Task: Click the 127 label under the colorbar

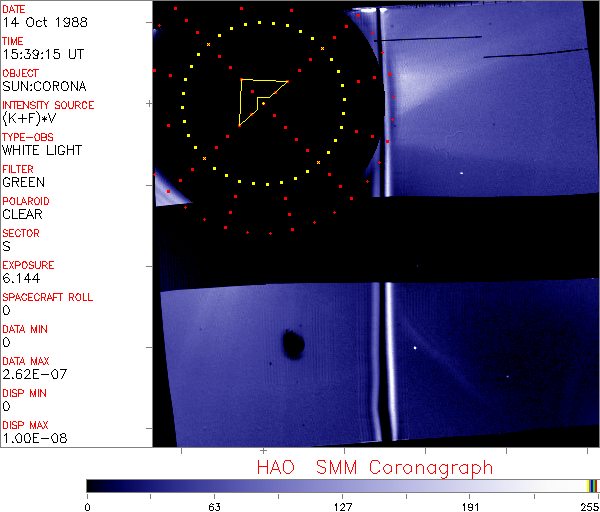Action: pos(343,505)
